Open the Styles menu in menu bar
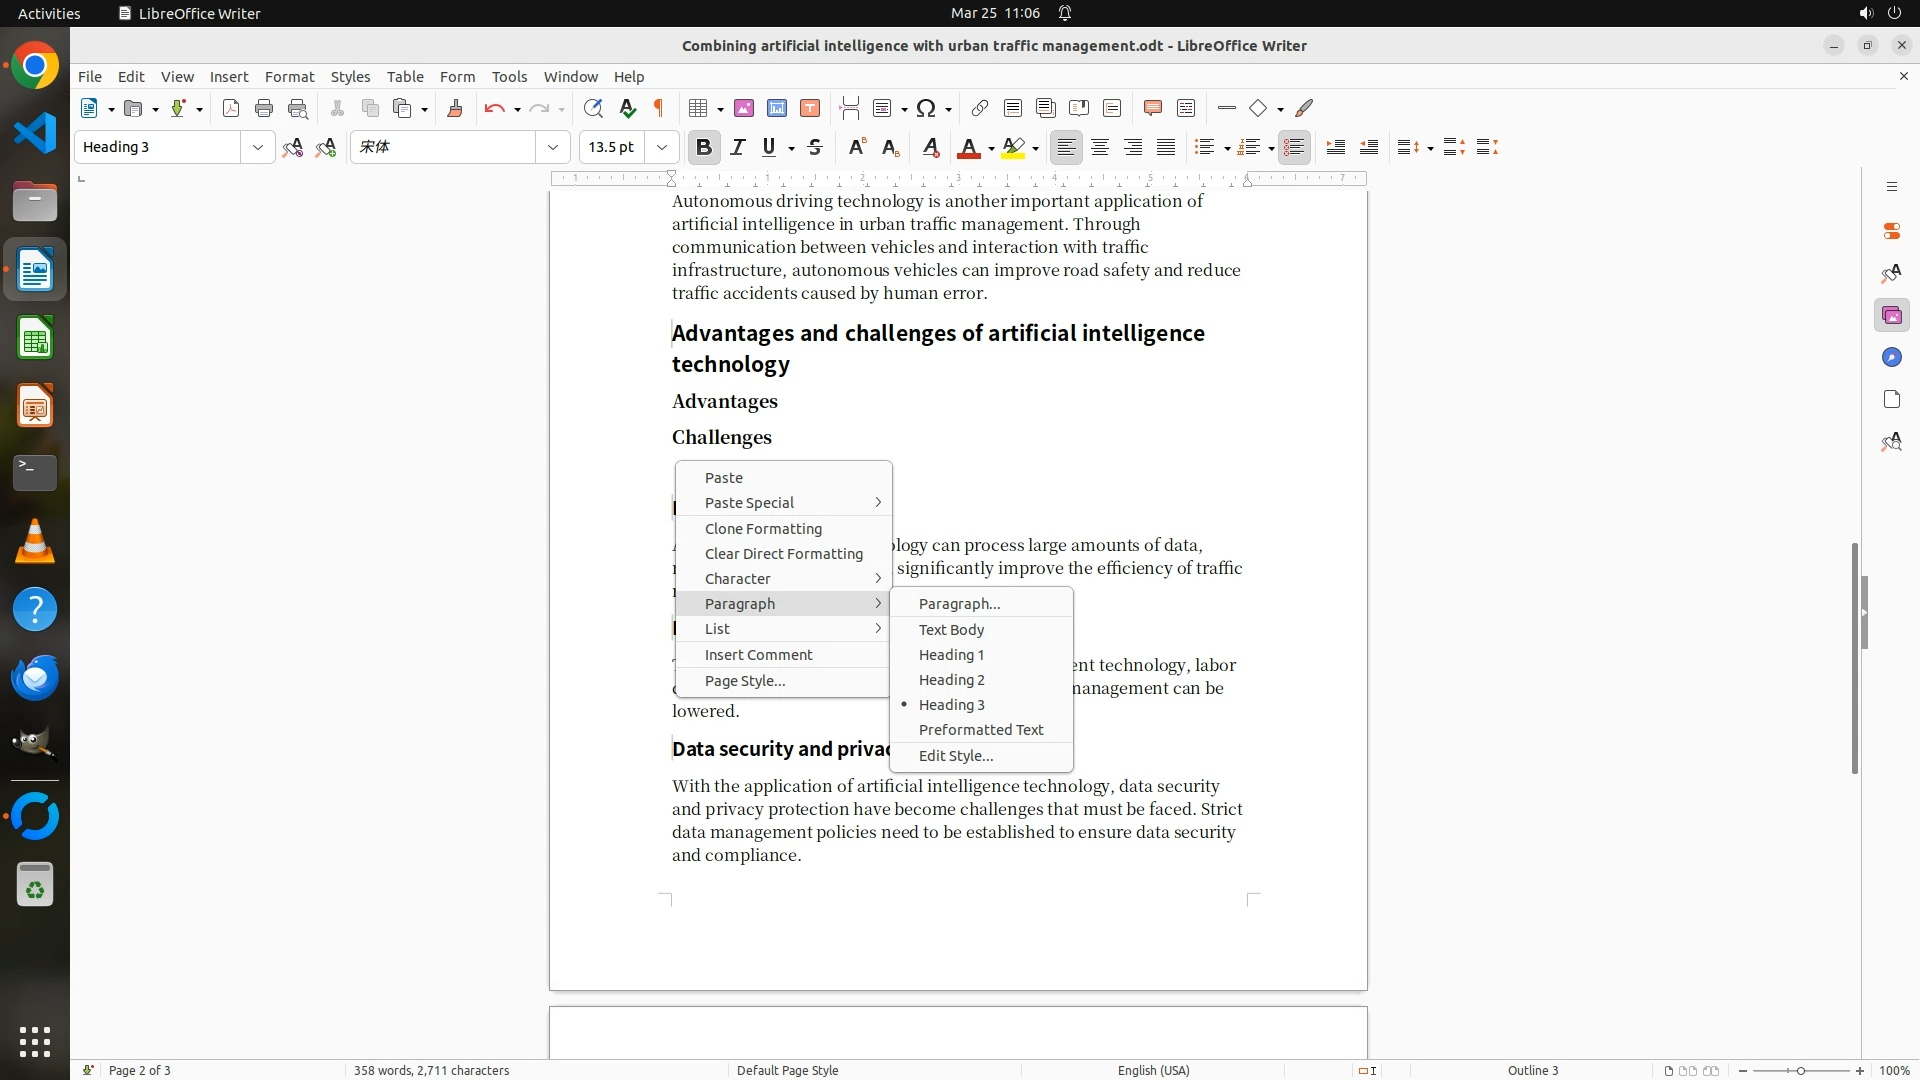This screenshot has width=1920, height=1080. click(350, 76)
